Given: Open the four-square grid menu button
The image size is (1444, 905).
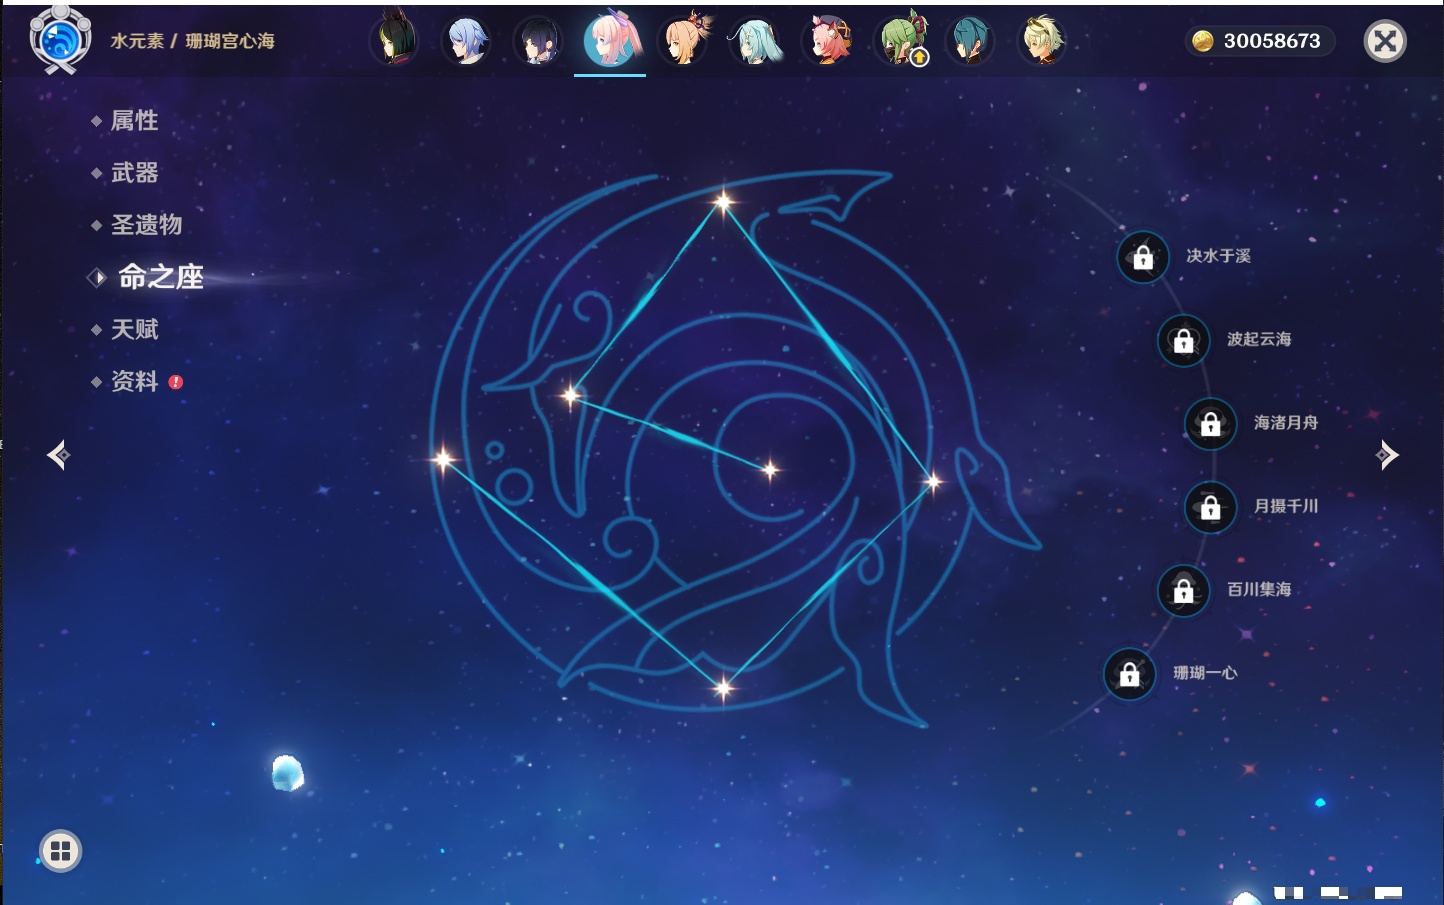Looking at the screenshot, I should 60,851.
